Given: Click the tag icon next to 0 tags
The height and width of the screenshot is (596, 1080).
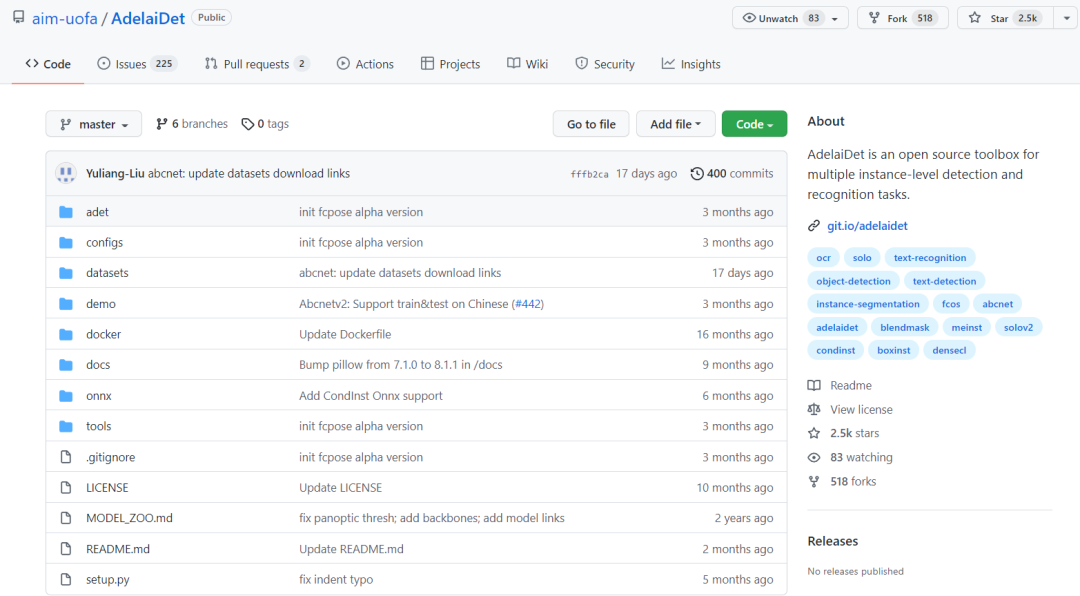Looking at the screenshot, I should [247, 124].
